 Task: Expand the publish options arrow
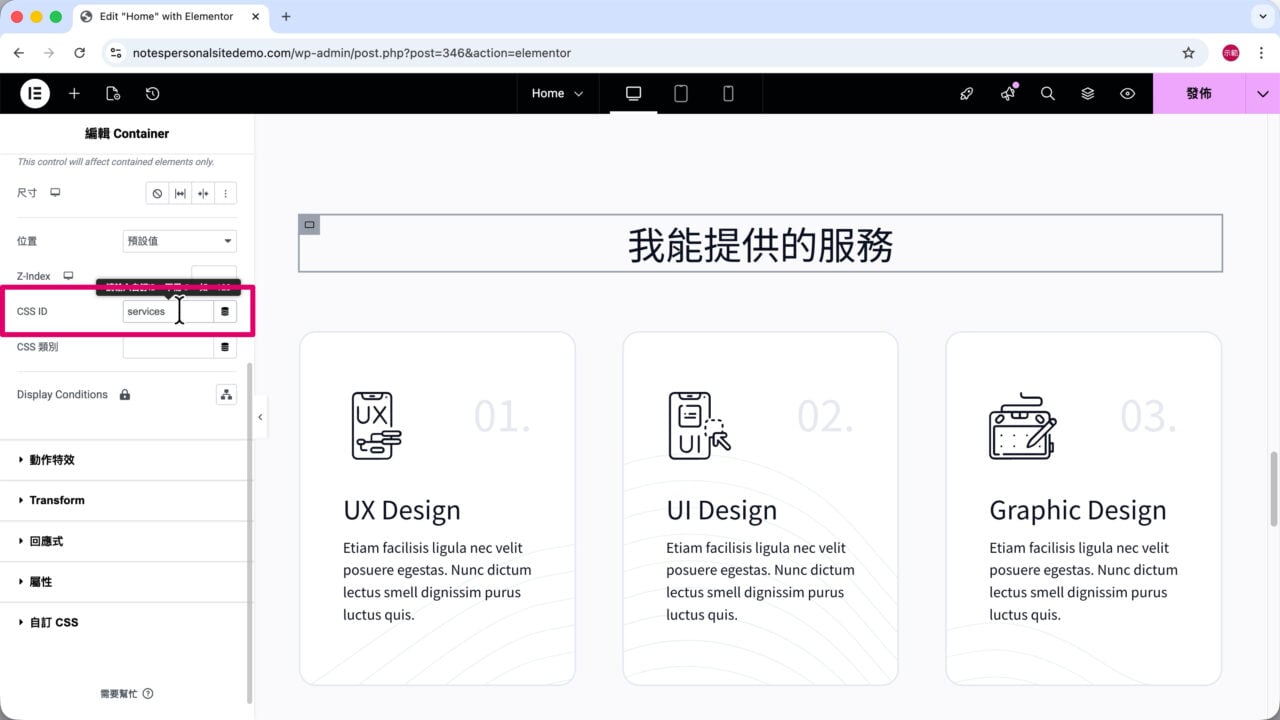point(1263,93)
